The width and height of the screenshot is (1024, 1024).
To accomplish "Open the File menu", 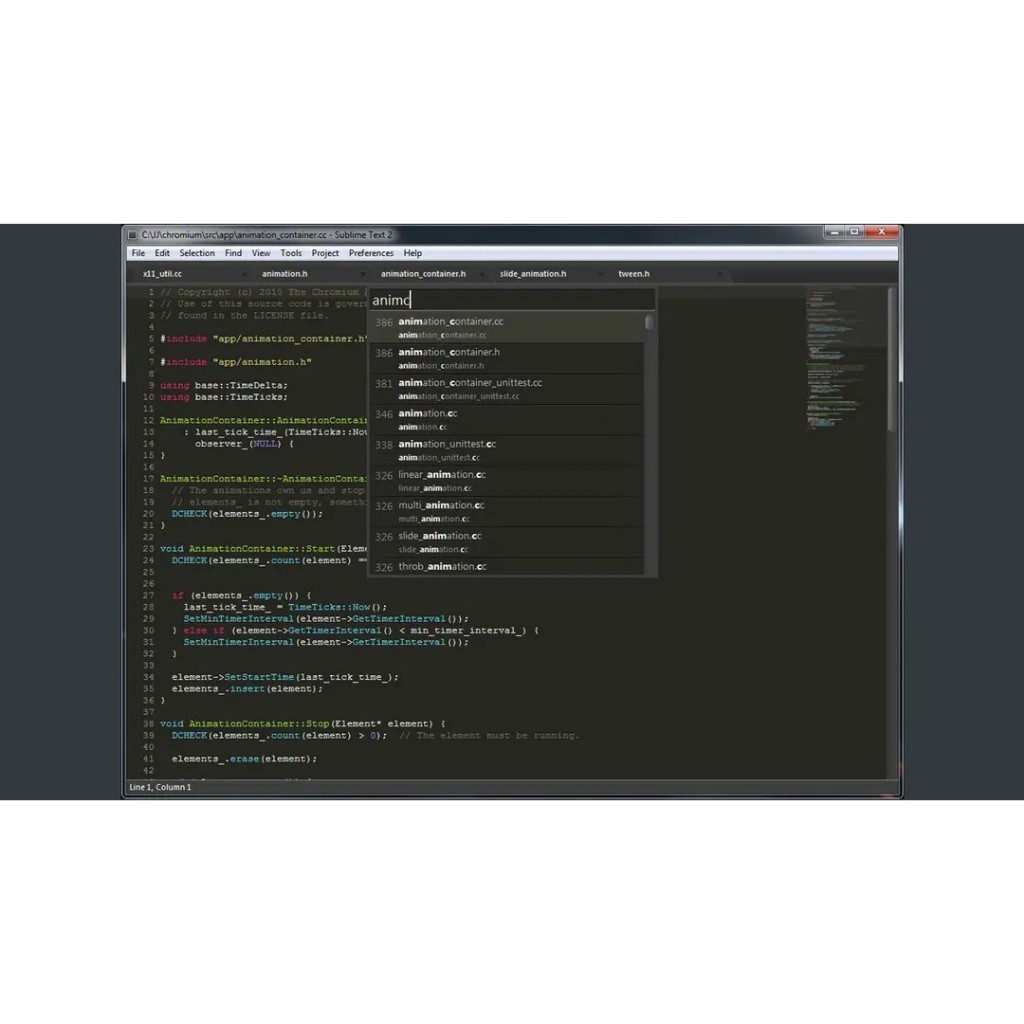I will pos(138,253).
